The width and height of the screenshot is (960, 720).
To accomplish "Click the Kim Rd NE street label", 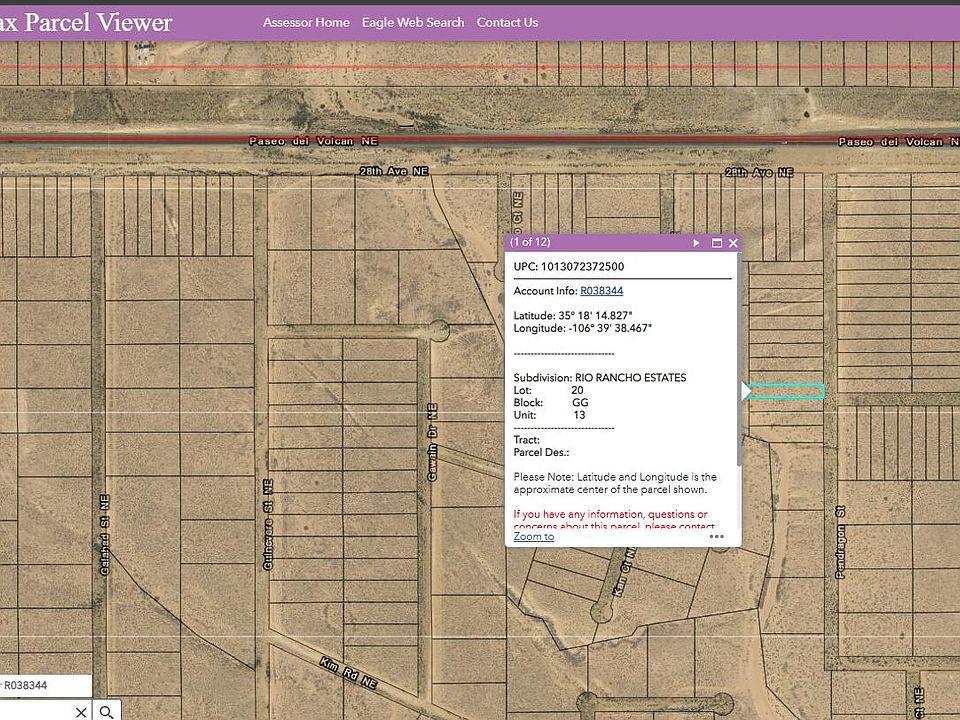I will 348,672.
